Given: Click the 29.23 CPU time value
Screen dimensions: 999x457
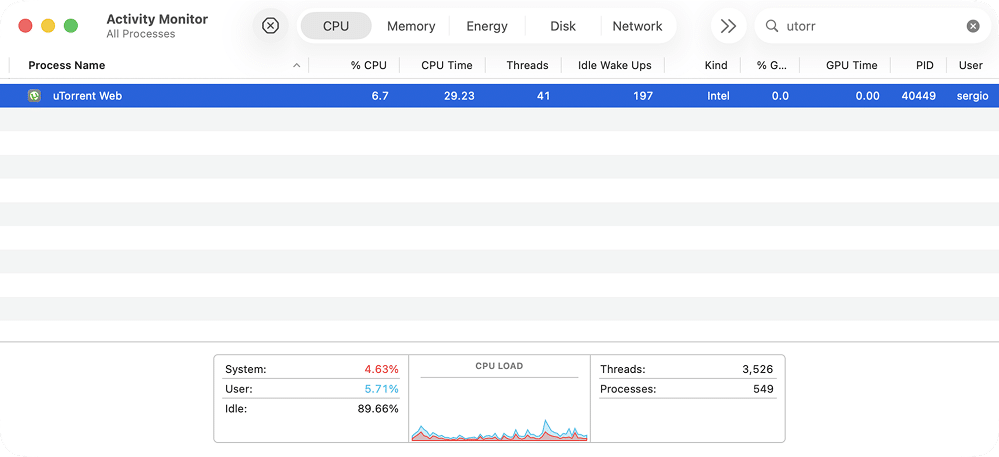Looking at the screenshot, I should tap(459, 96).
